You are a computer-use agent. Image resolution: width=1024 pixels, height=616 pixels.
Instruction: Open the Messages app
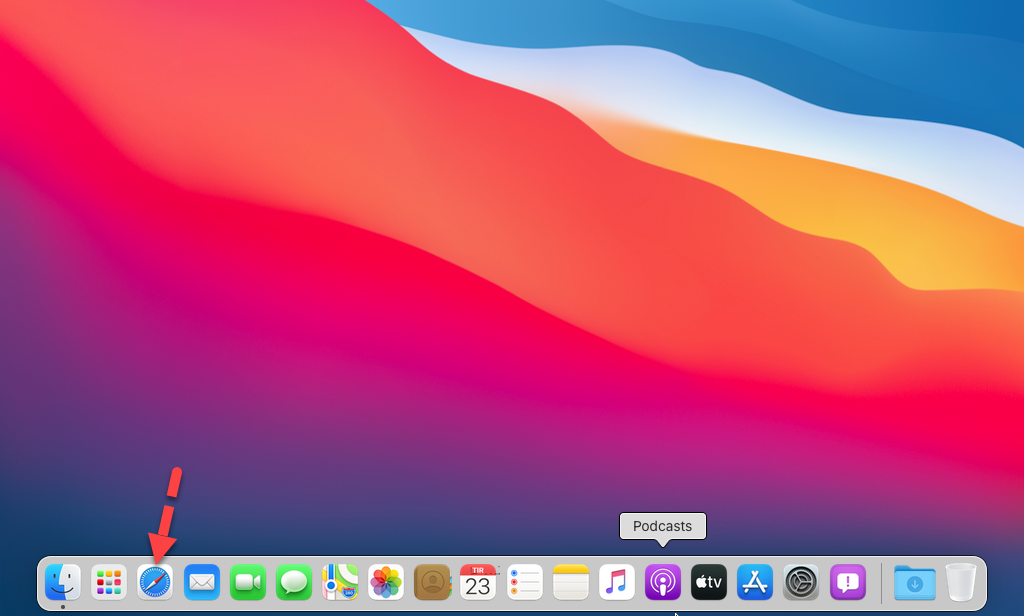(294, 581)
